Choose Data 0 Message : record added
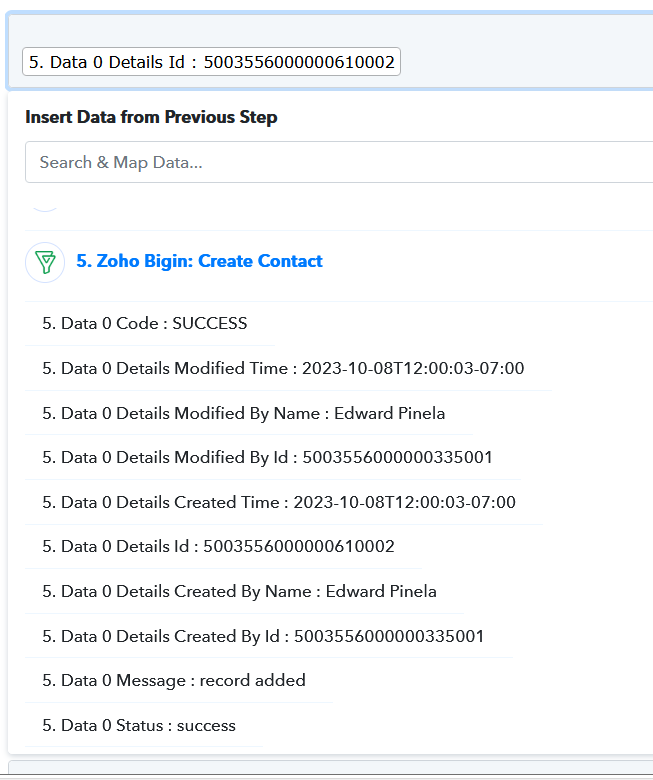The height and width of the screenshot is (780, 653). [174, 680]
